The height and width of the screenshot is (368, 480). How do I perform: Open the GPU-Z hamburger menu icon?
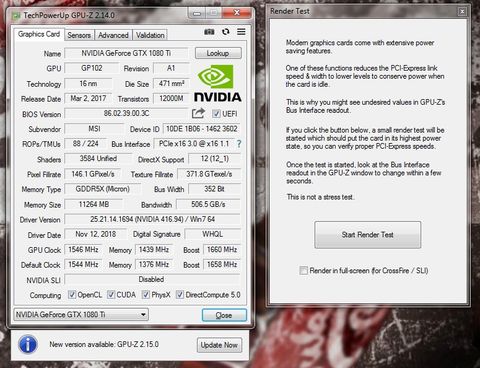click(241, 32)
